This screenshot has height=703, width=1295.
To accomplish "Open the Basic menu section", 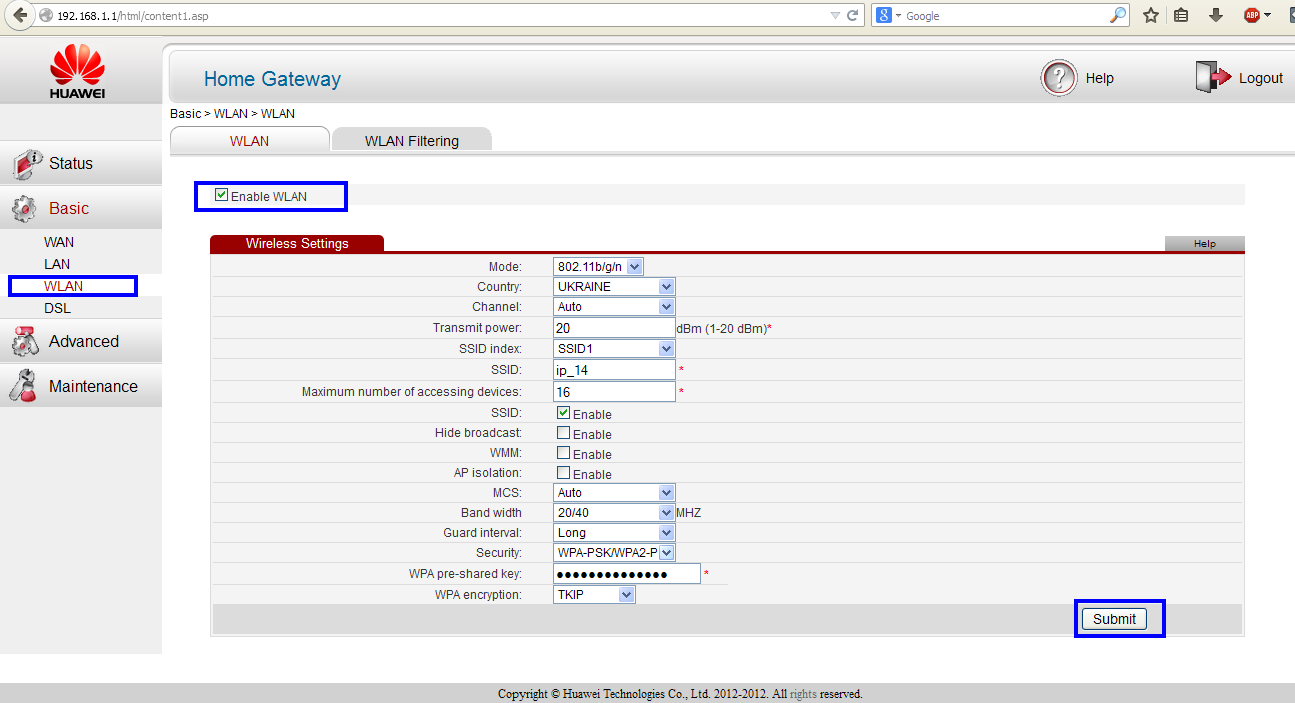I will (x=81, y=208).
